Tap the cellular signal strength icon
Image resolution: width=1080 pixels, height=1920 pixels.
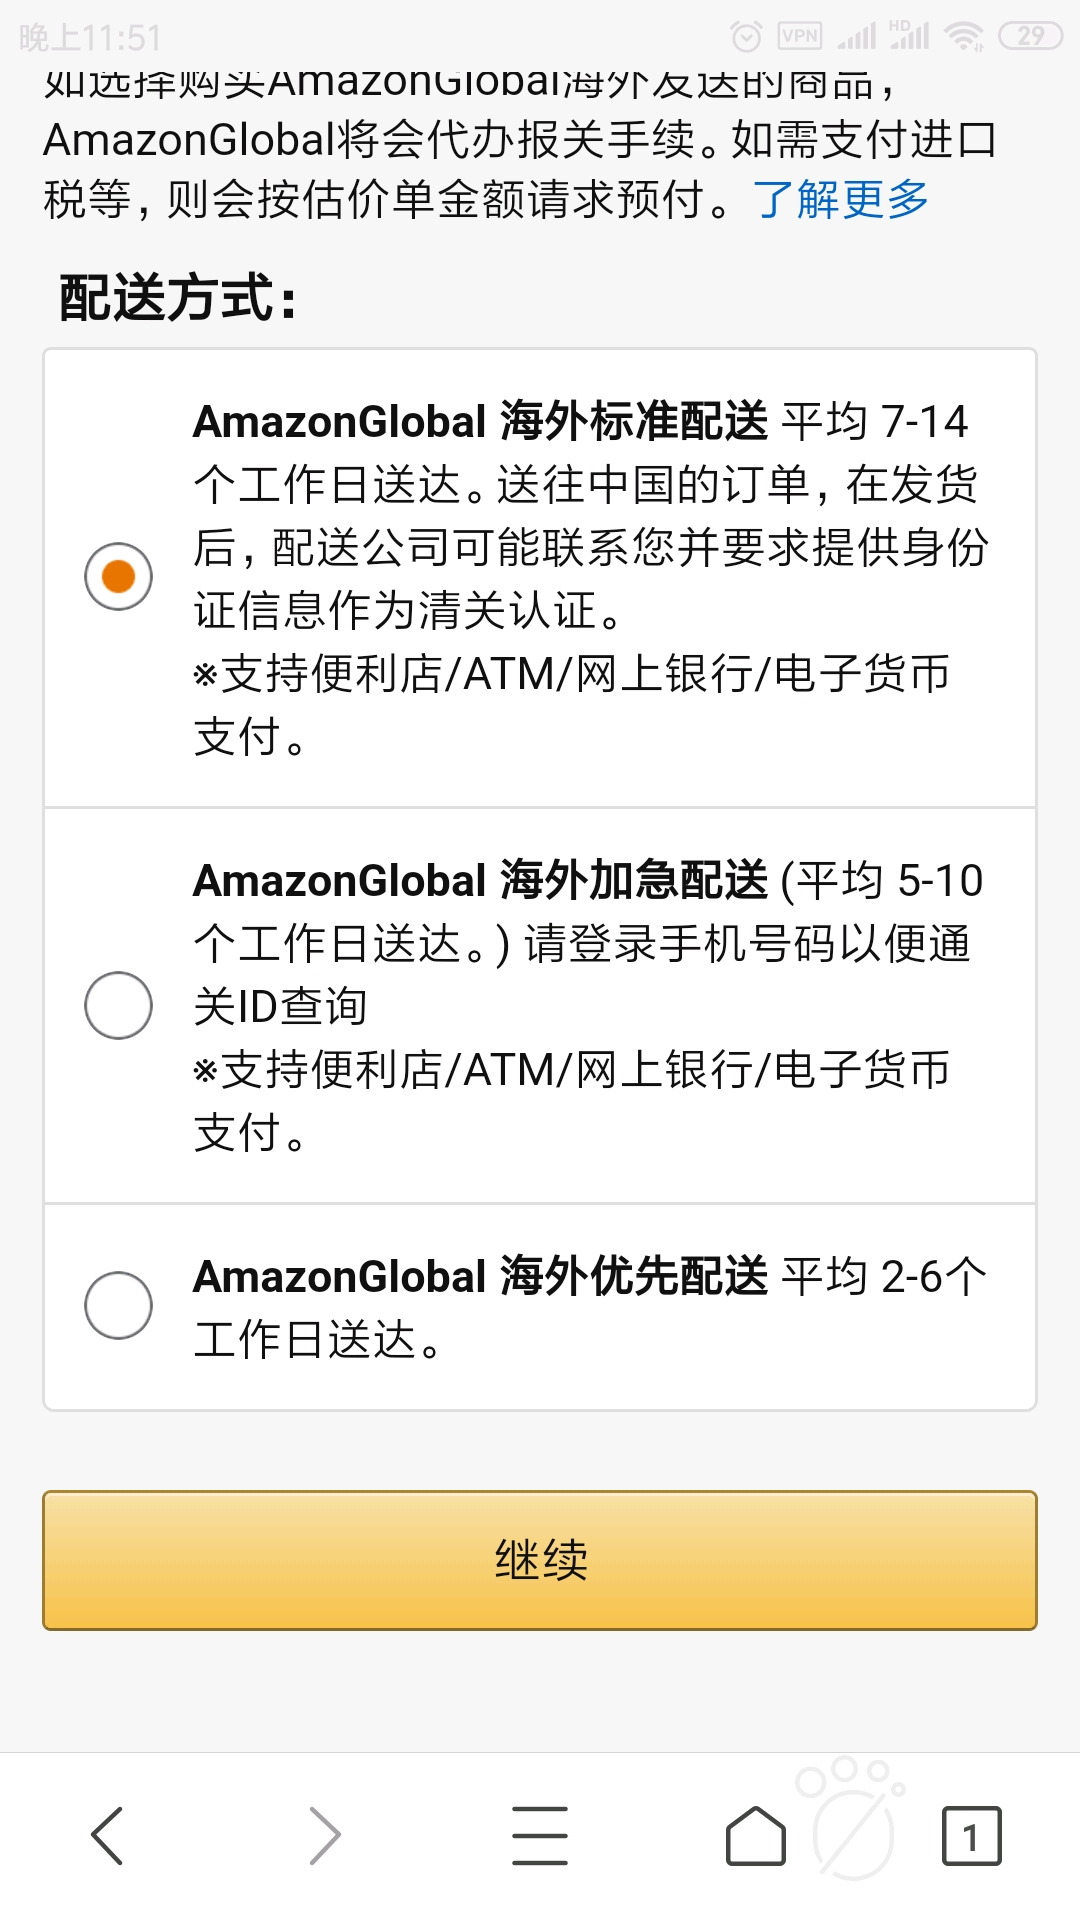coord(857,37)
